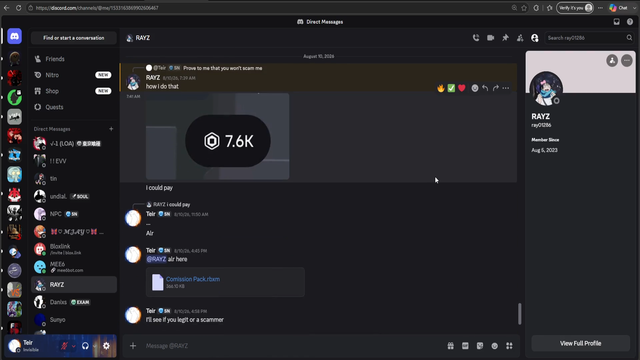This screenshot has height=360, width=640.
Task: Open the apps launcher icon
Action: (509, 346)
